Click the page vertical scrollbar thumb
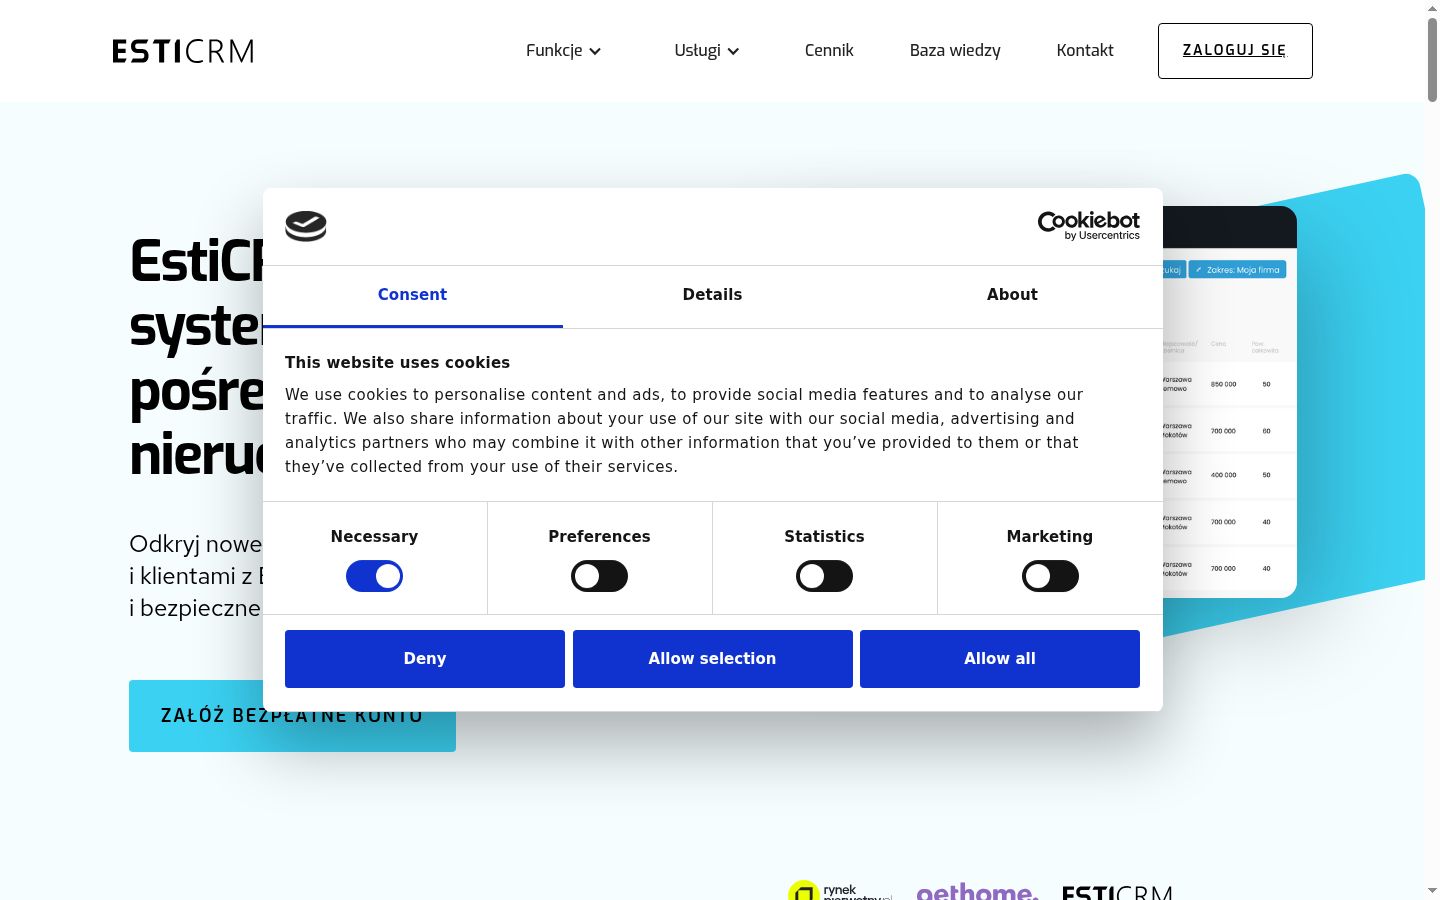This screenshot has width=1440, height=900. [x=1432, y=60]
